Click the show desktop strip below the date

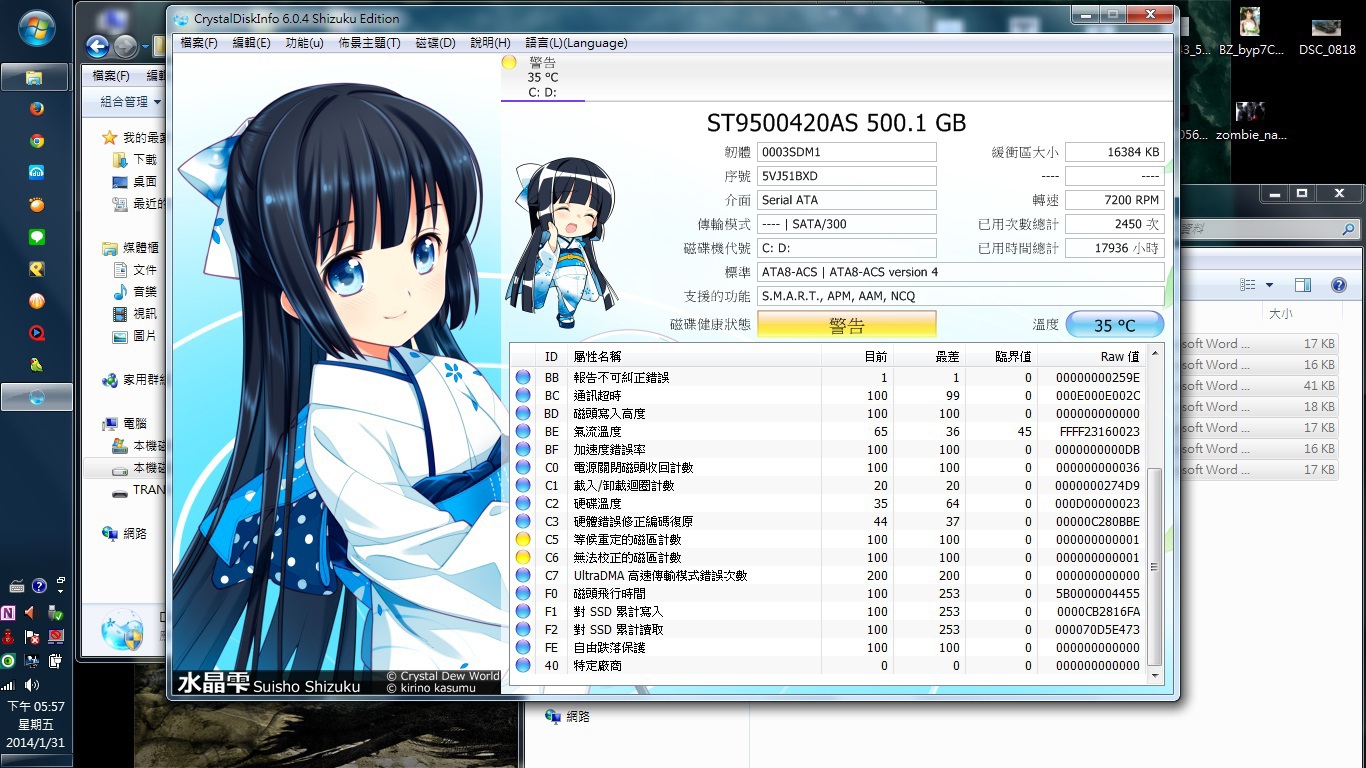(36, 761)
